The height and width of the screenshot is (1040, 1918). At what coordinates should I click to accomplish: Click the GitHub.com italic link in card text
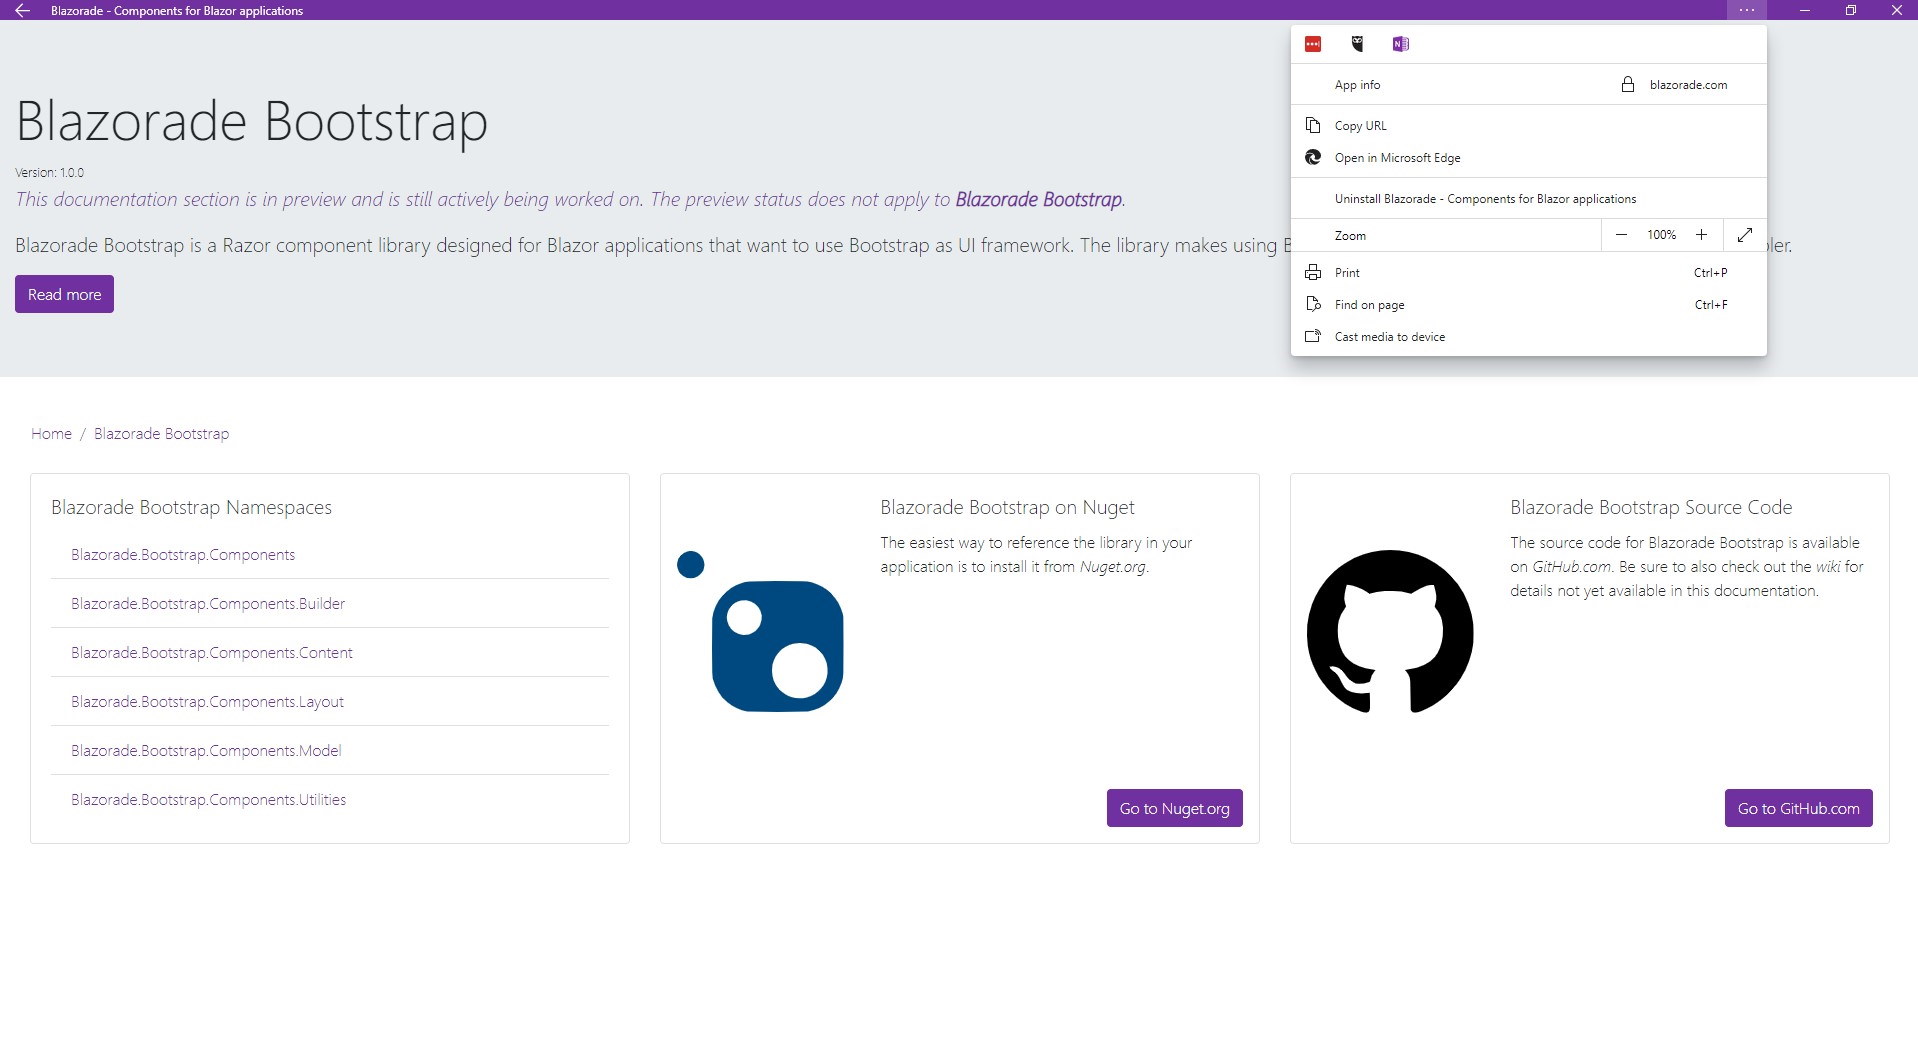[1571, 567]
